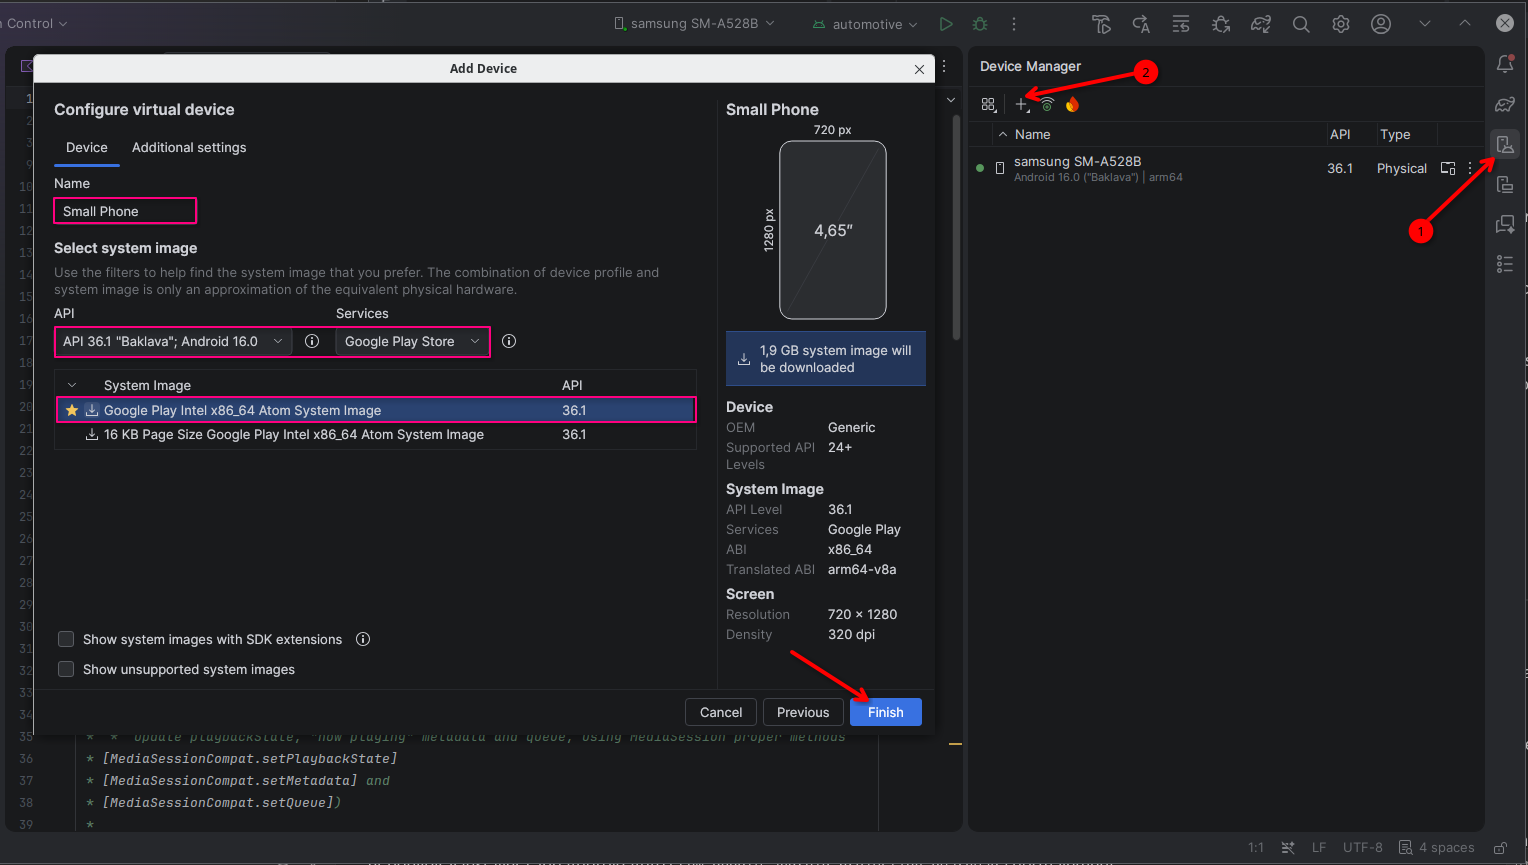Click the toolbar's upward chevron
The image size is (1528, 865).
[1465, 24]
